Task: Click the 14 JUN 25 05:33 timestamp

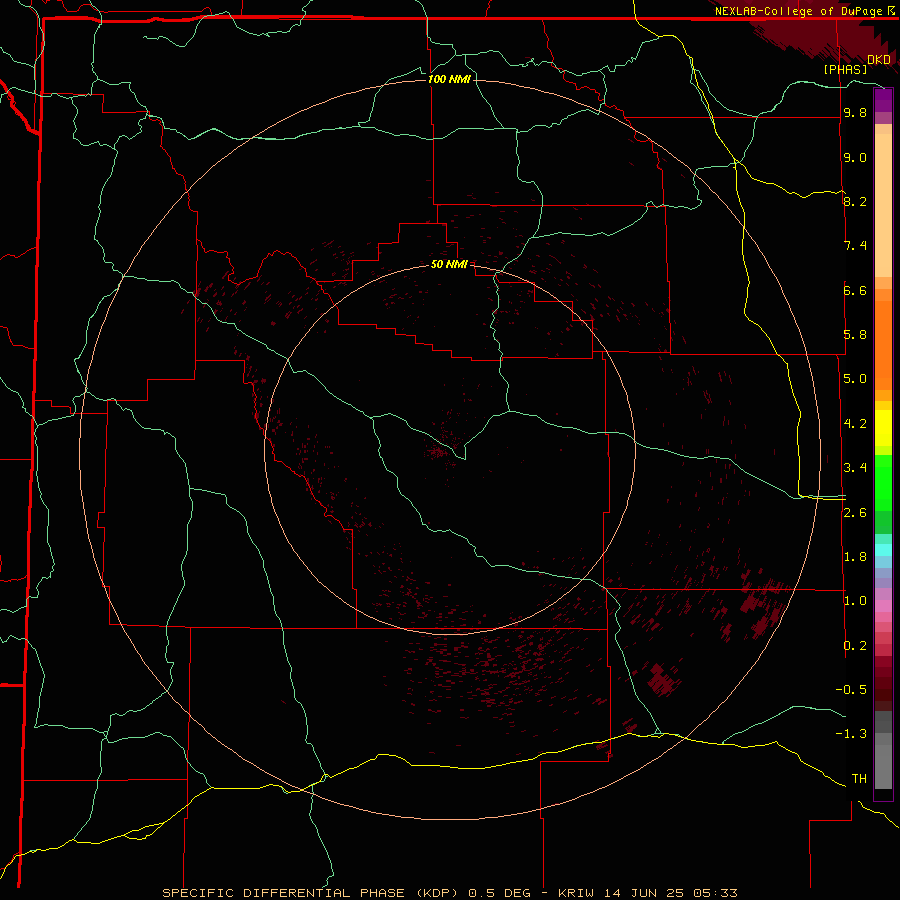Action: [x=670, y=893]
